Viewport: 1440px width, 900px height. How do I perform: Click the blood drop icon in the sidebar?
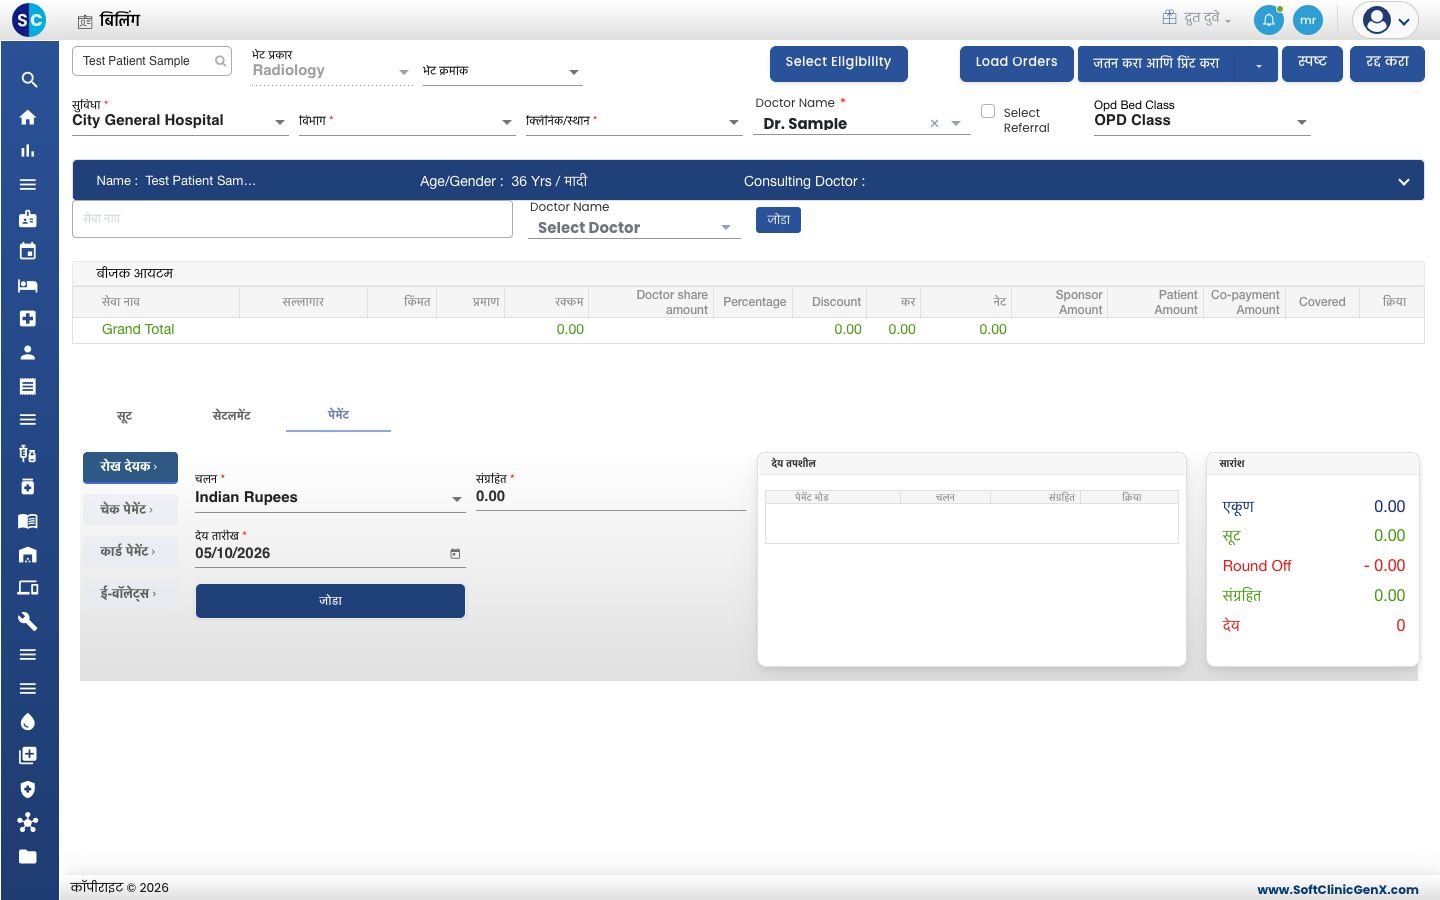pos(28,722)
